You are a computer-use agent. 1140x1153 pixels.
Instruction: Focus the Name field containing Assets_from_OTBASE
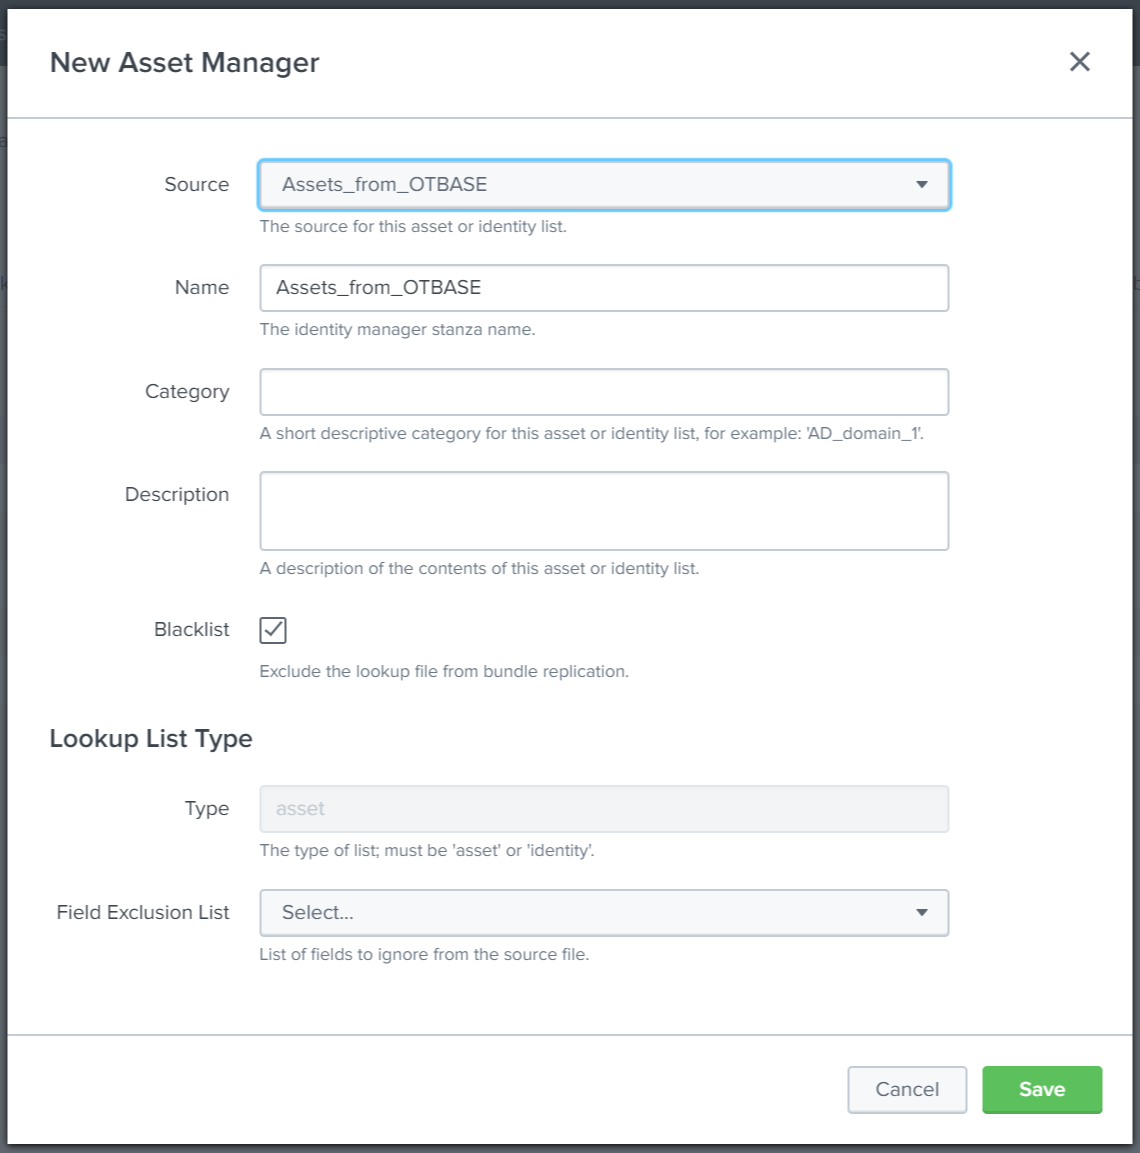tap(604, 288)
